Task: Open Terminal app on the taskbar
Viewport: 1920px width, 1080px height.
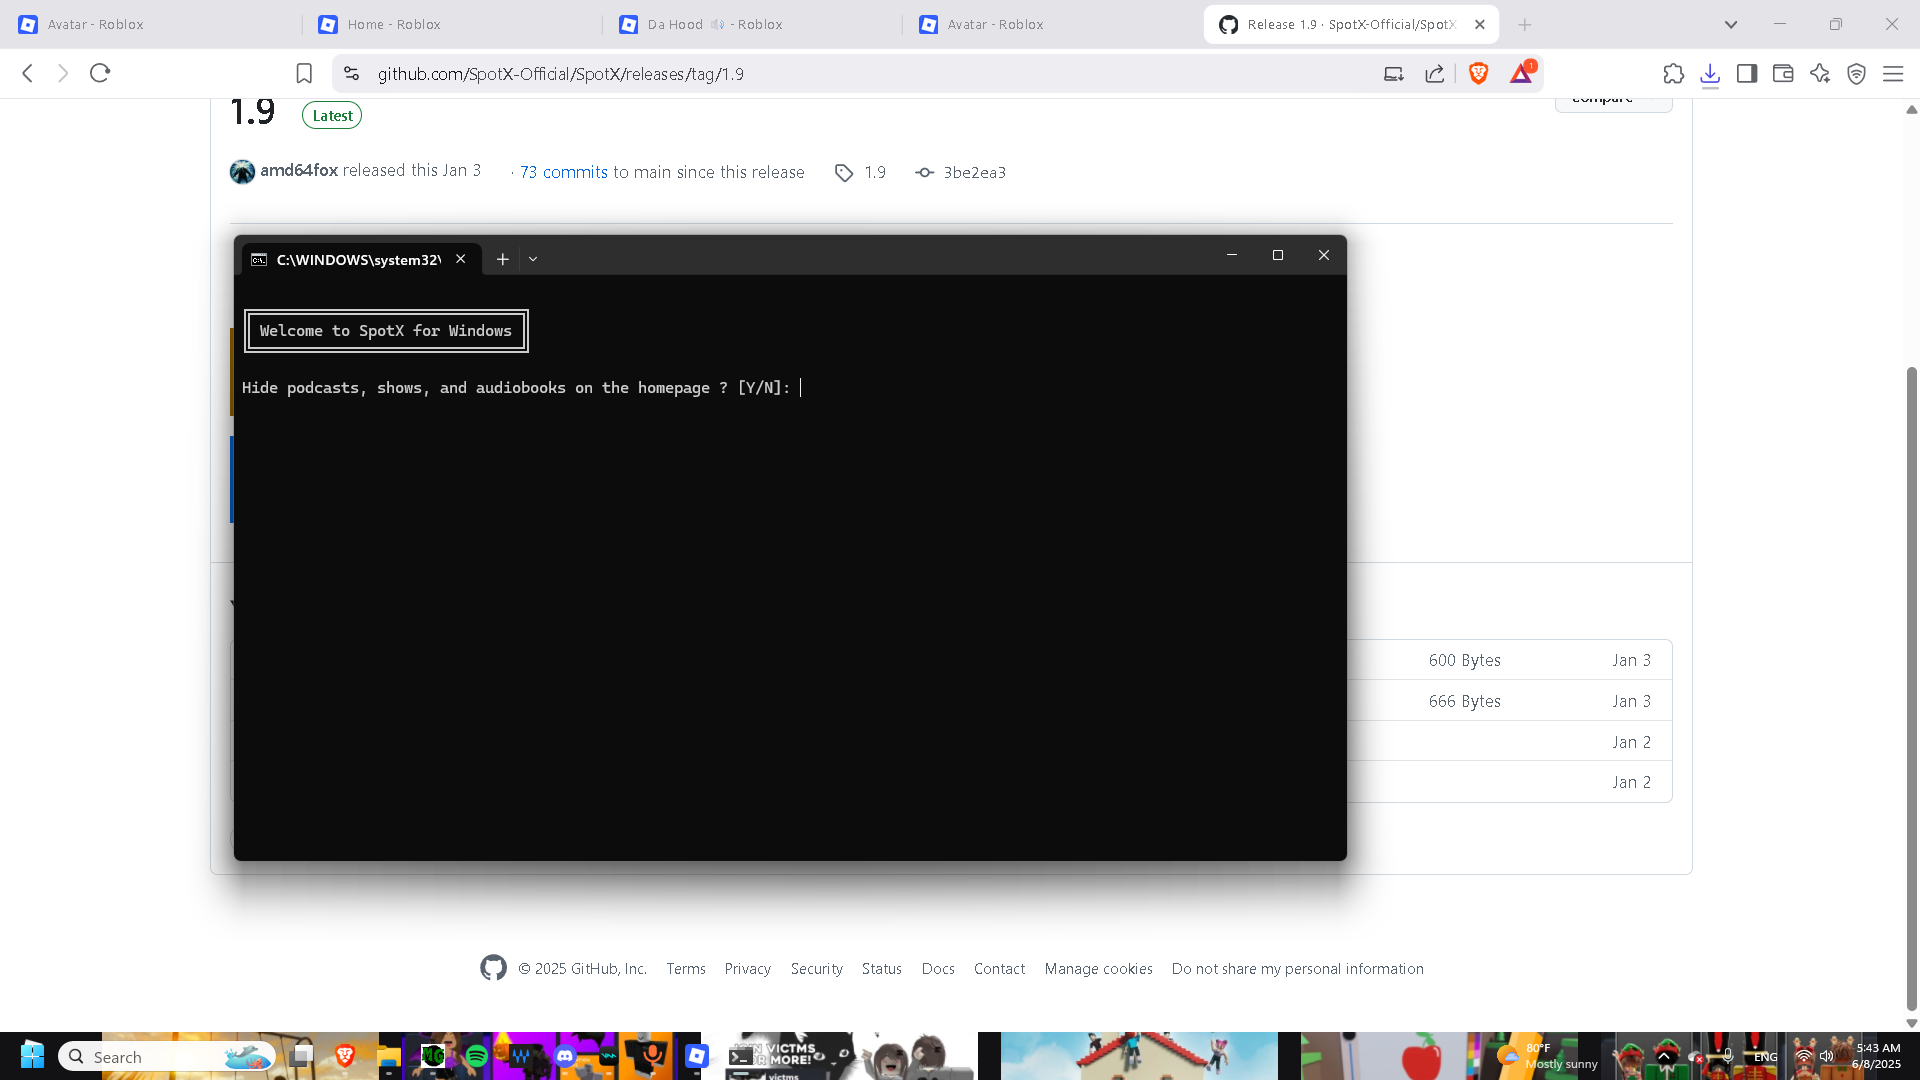Action: [x=741, y=1056]
